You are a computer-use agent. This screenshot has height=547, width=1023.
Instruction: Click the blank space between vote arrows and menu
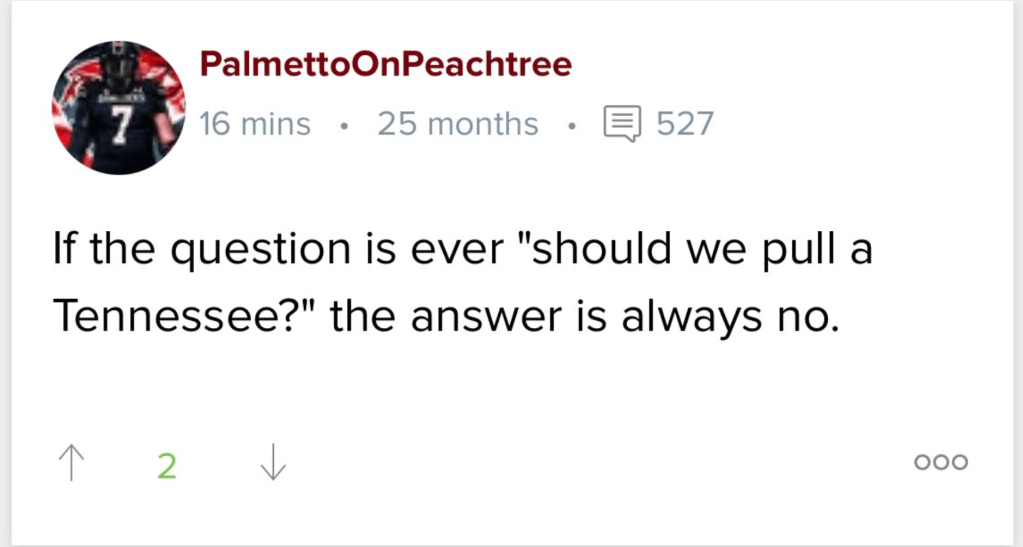[600, 464]
